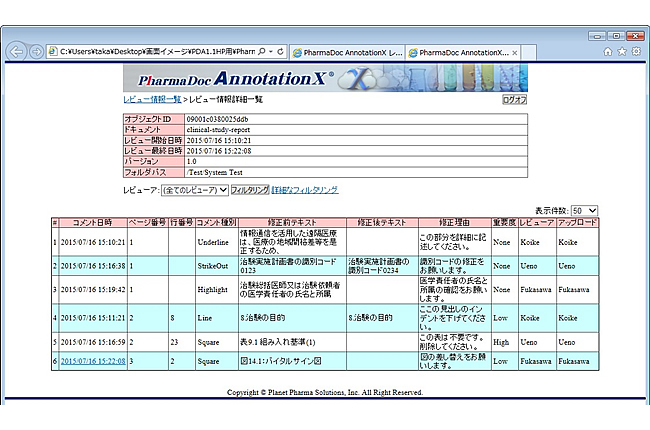This screenshot has height=430, width=650.
Task: Click the version value 1.0
Action: click(192, 161)
